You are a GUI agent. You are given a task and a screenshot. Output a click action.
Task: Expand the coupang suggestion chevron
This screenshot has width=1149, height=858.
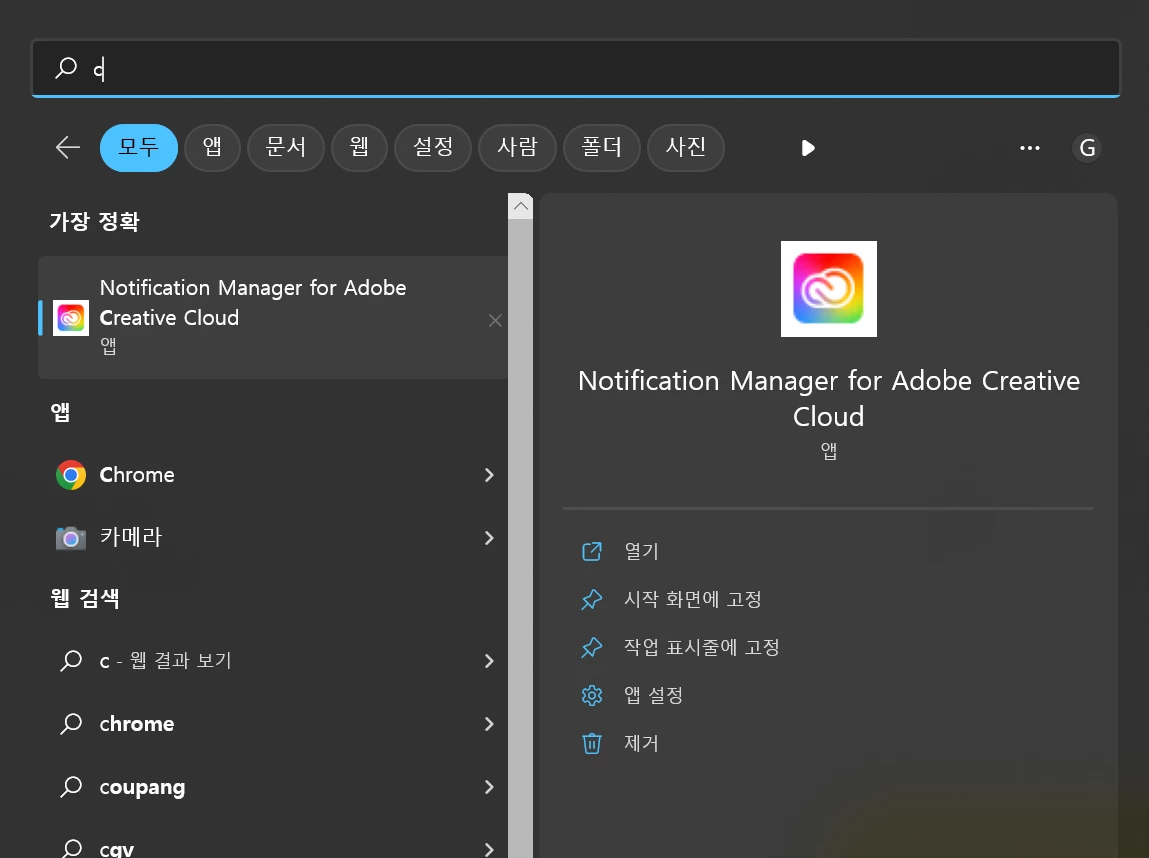coord(489,787)
